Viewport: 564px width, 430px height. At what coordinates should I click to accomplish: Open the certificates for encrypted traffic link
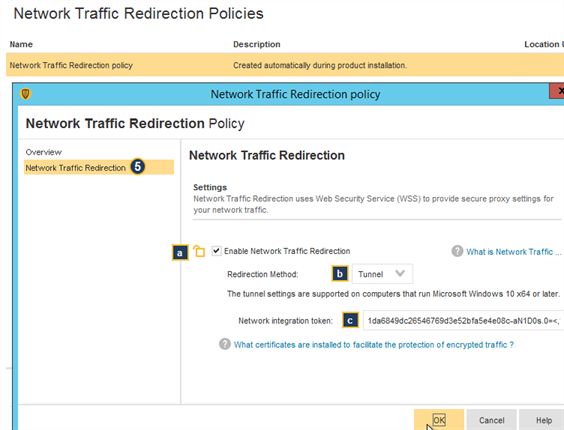pos(373,344)
